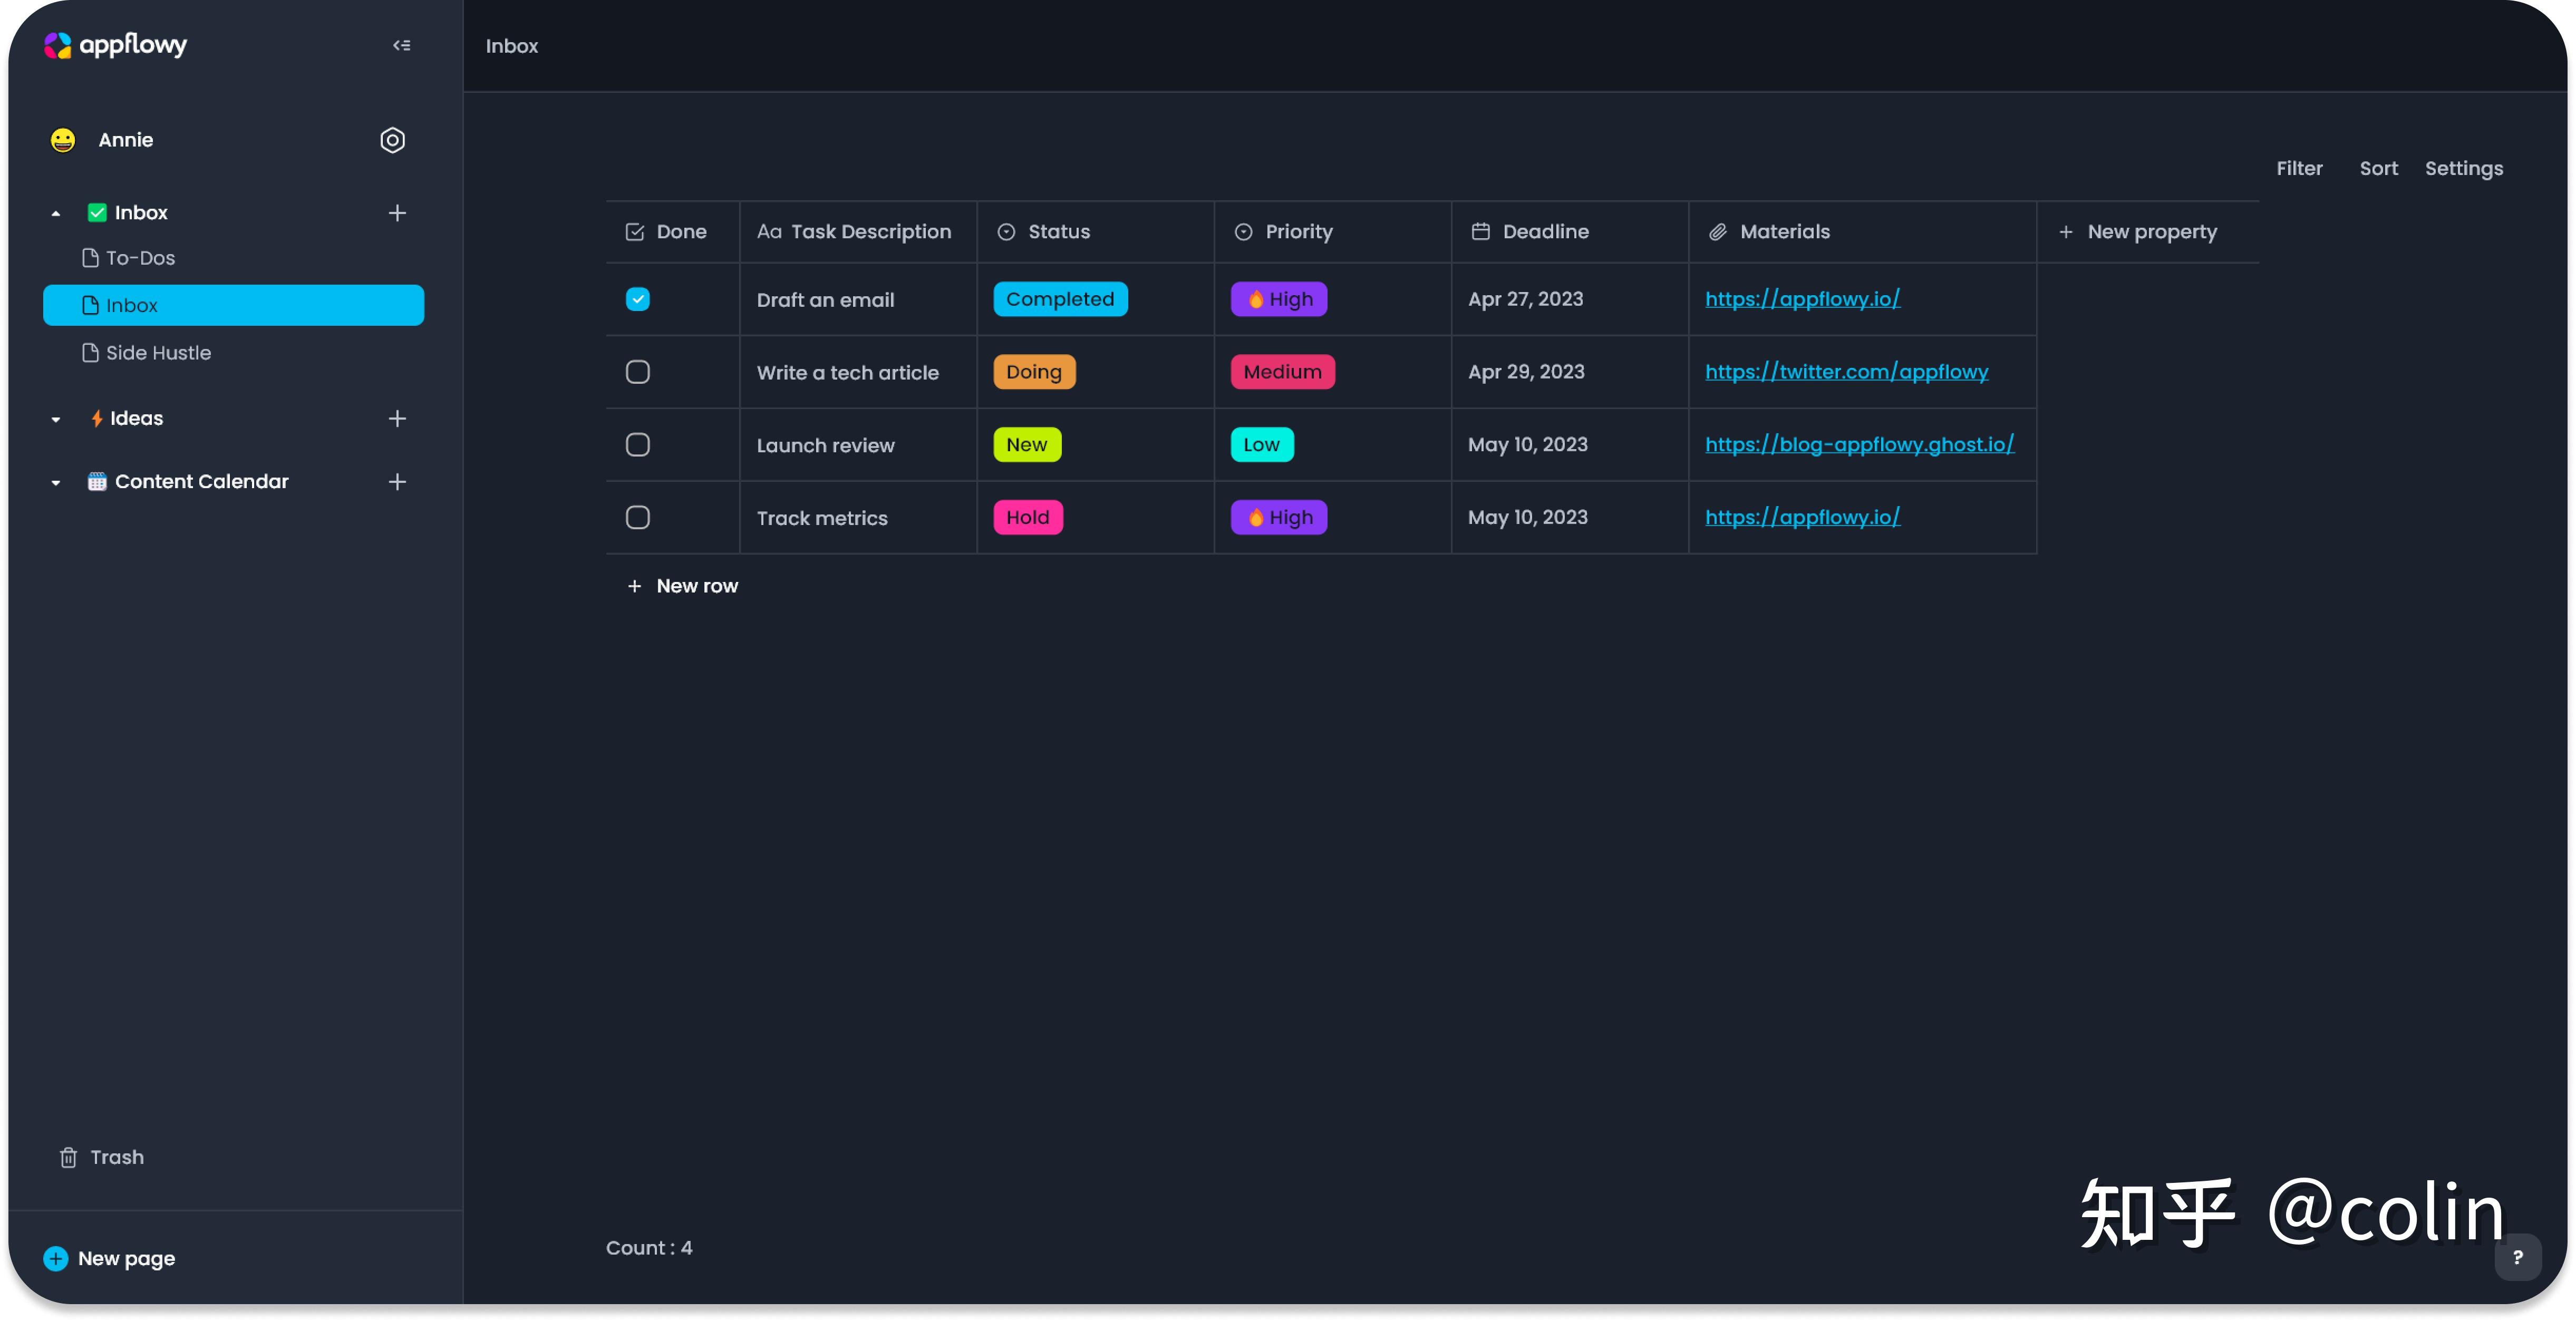Add a page using plus next to Ideas
Image resolution: width=2576 pixels, height=1321 pixels.
[x=397, y=418]
